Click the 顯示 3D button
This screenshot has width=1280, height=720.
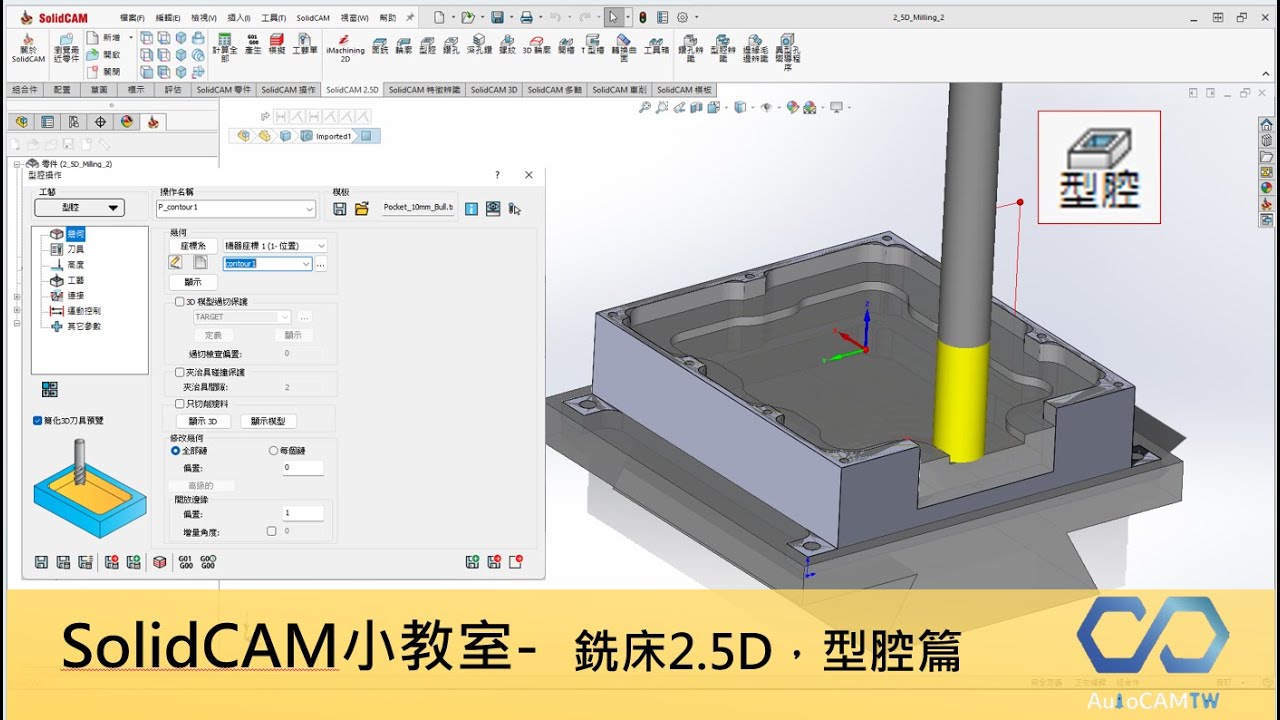tap(203, 421)
